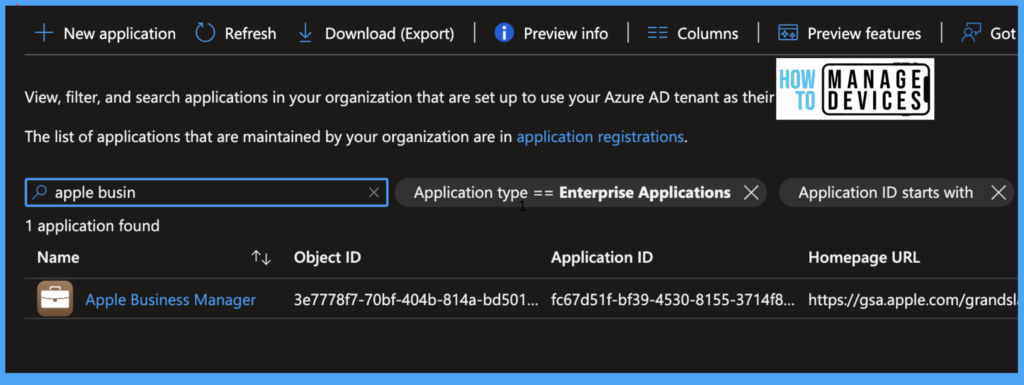Click the 1 application found text
The image size is (1024, 385).
[92, 226]
